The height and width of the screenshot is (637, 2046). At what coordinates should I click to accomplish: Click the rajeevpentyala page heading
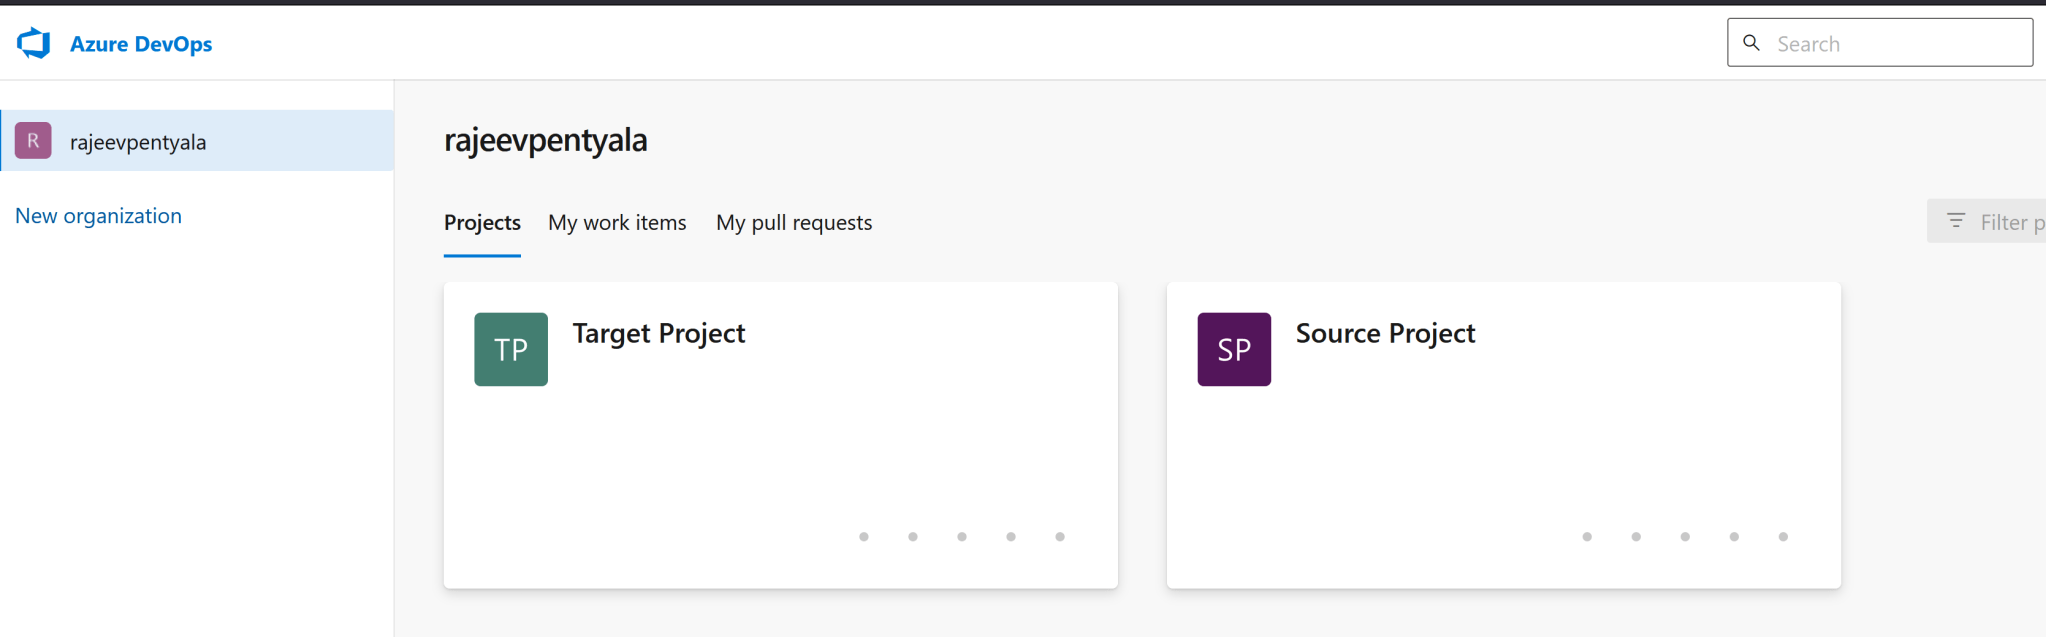(546, 139)
